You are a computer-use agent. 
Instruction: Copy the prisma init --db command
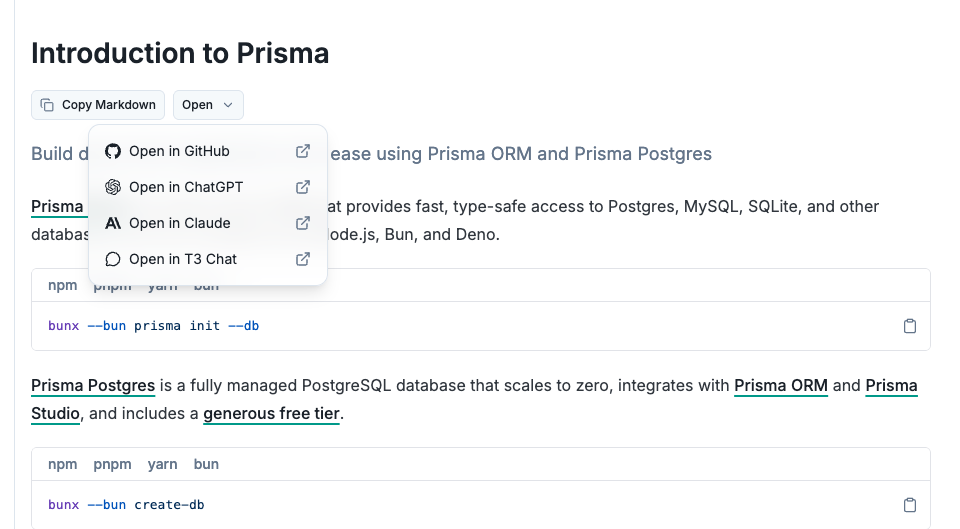(x=910, y=326)
